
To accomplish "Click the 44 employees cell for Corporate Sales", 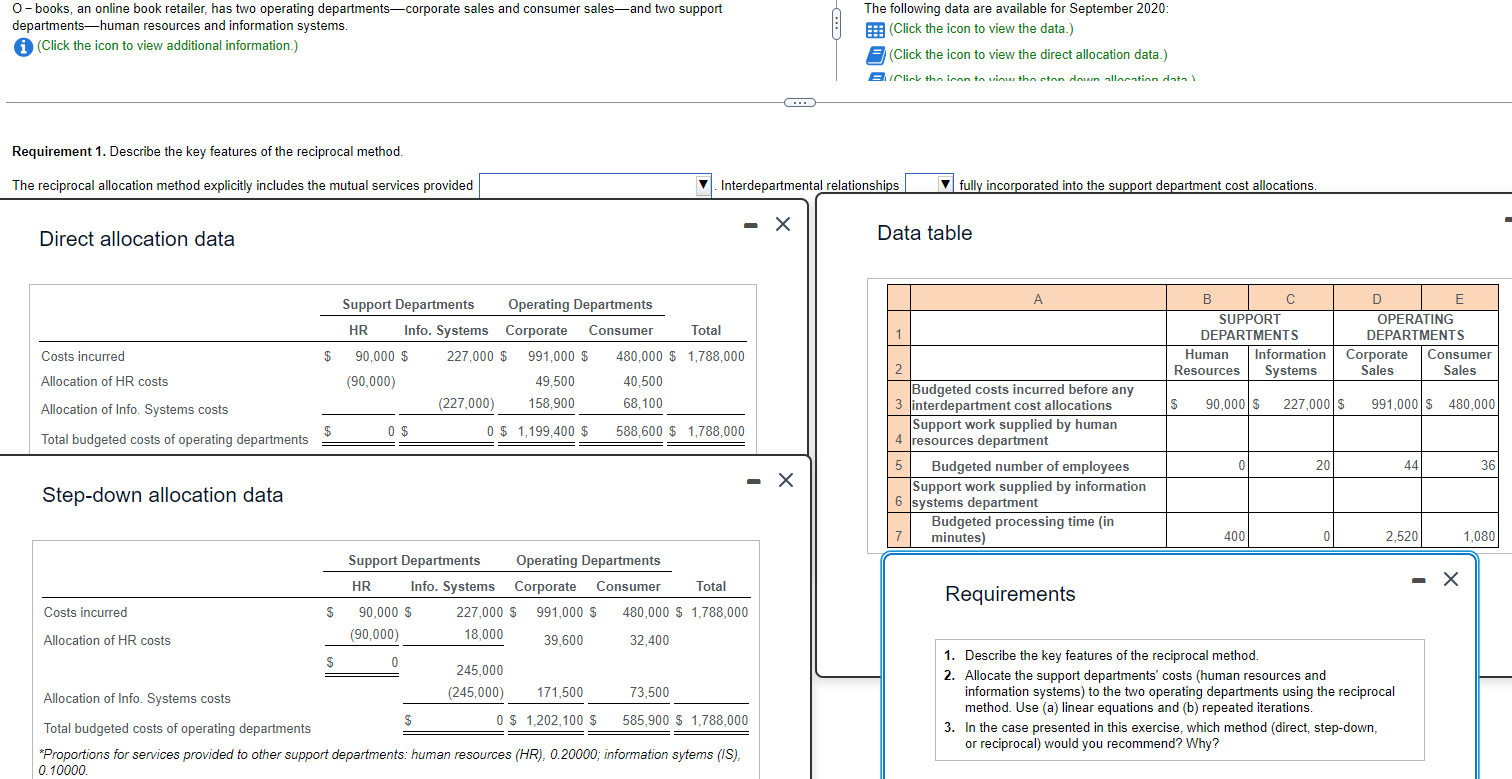I will (x=1377, y=466).
